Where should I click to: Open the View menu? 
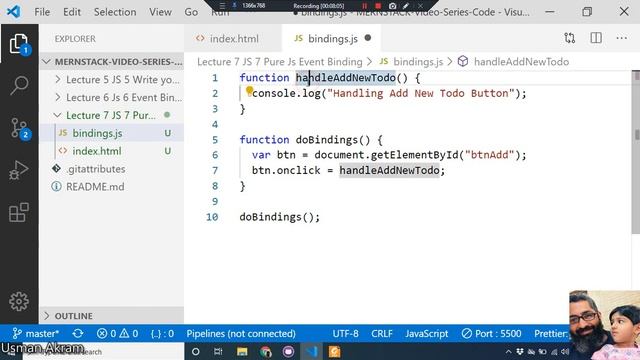click(x=160, y=12)
